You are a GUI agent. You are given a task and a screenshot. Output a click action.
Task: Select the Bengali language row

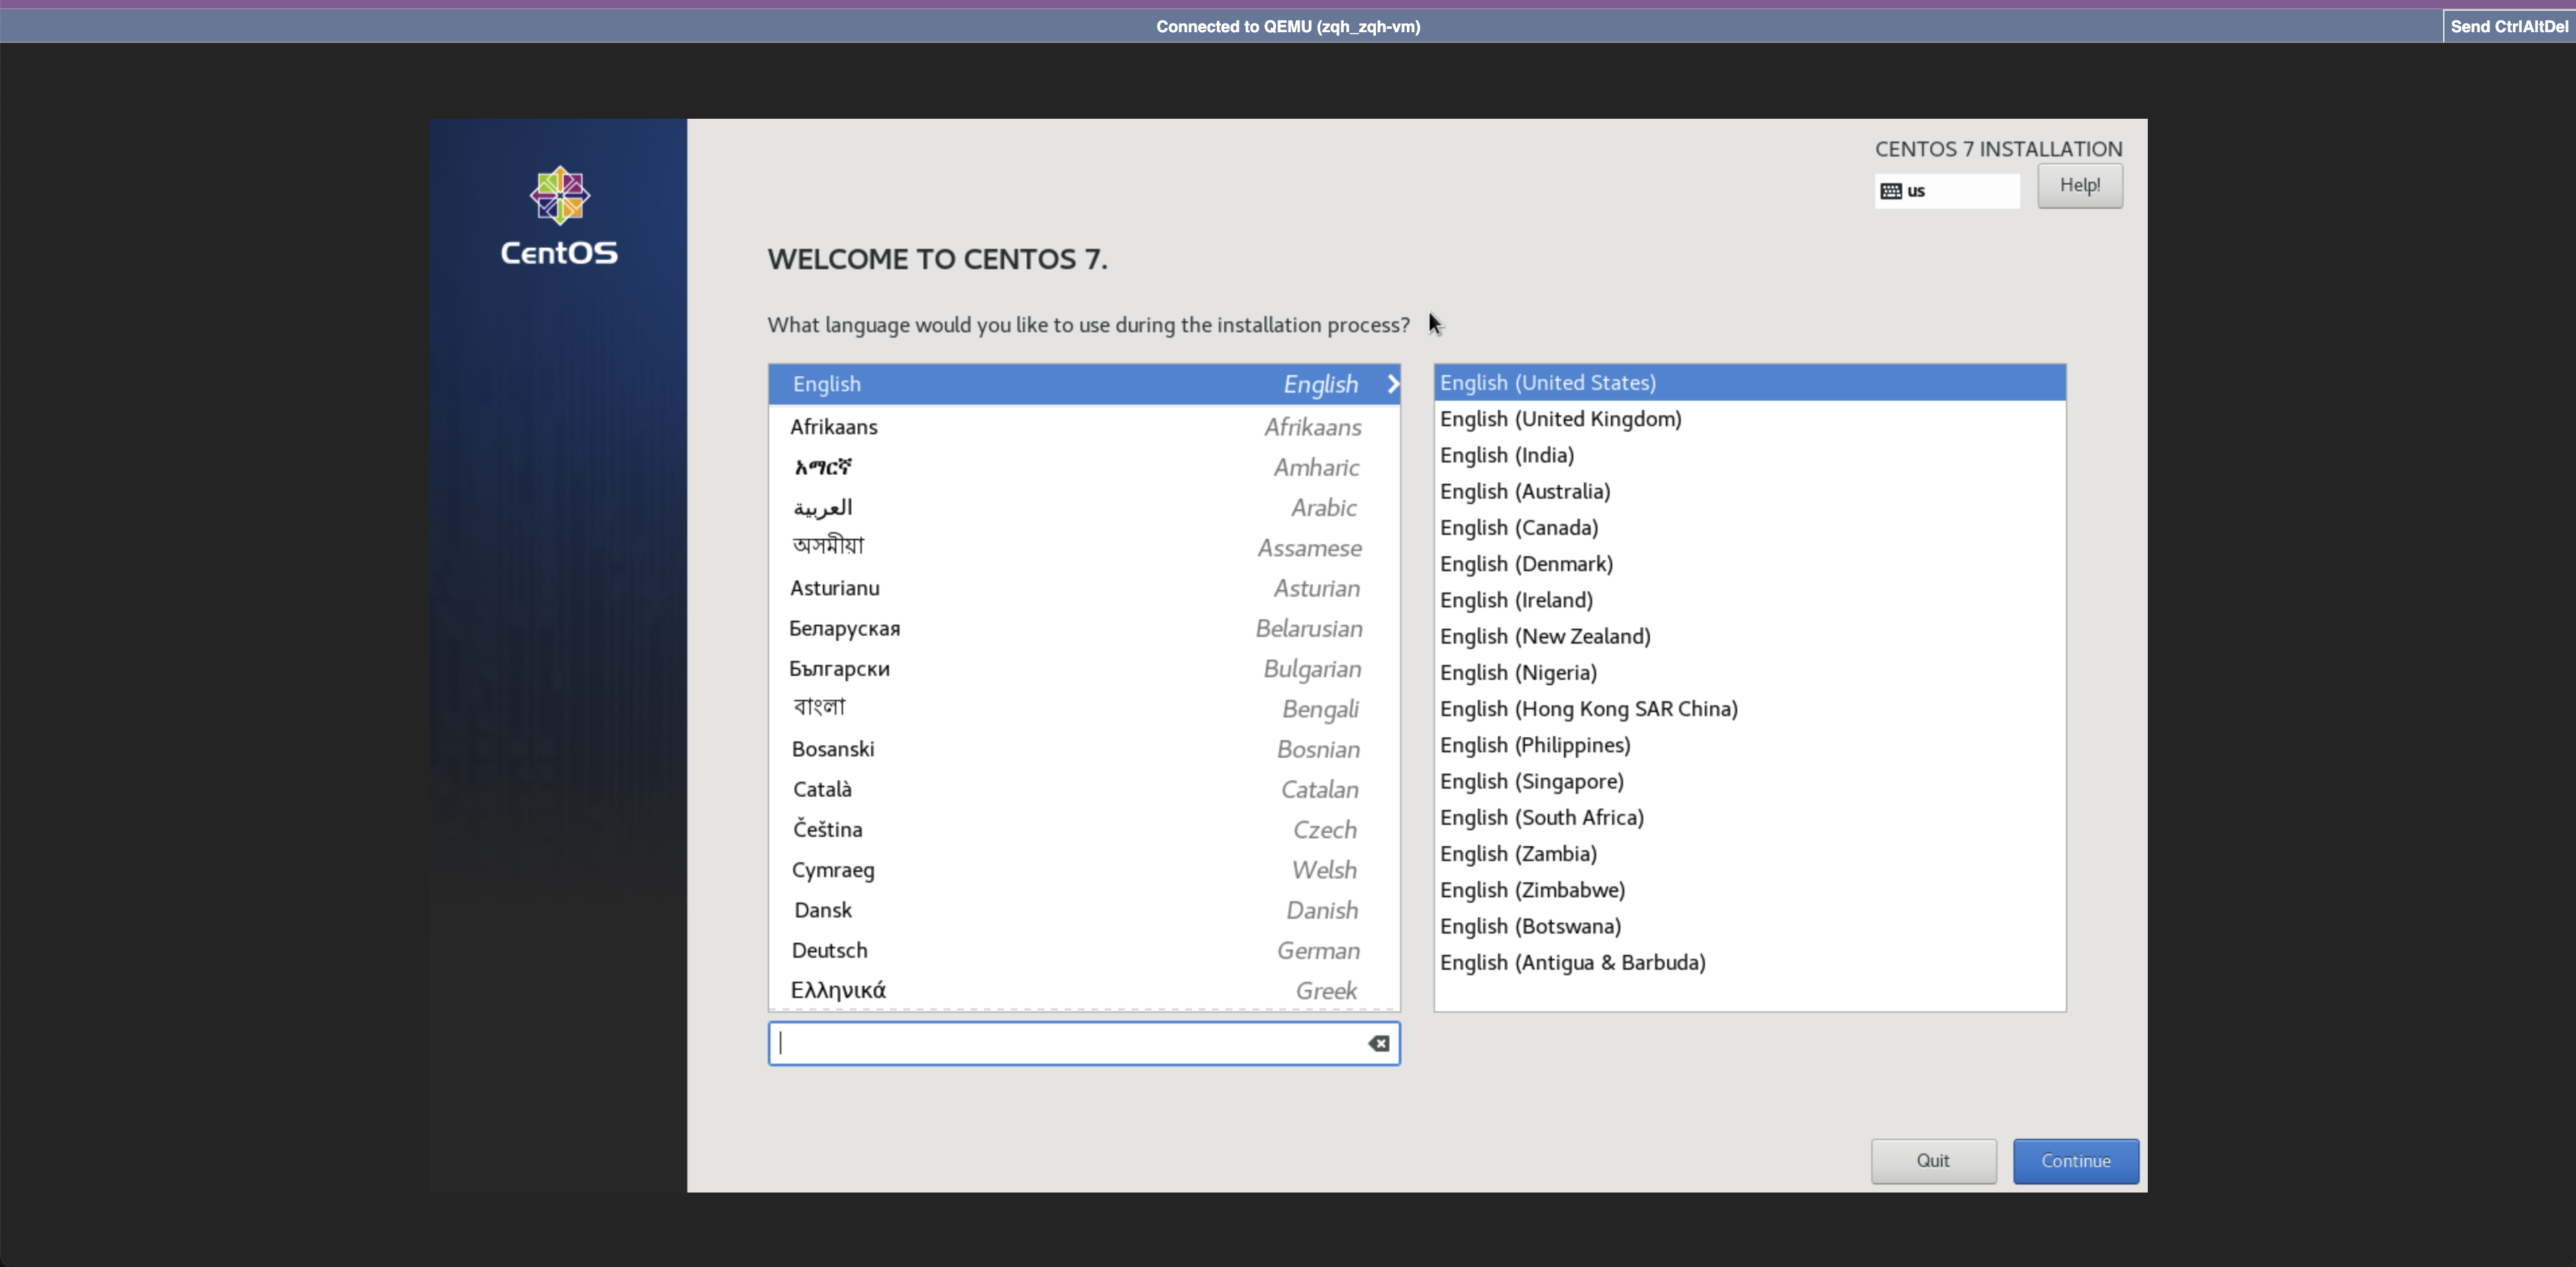tap(1084, 708)
